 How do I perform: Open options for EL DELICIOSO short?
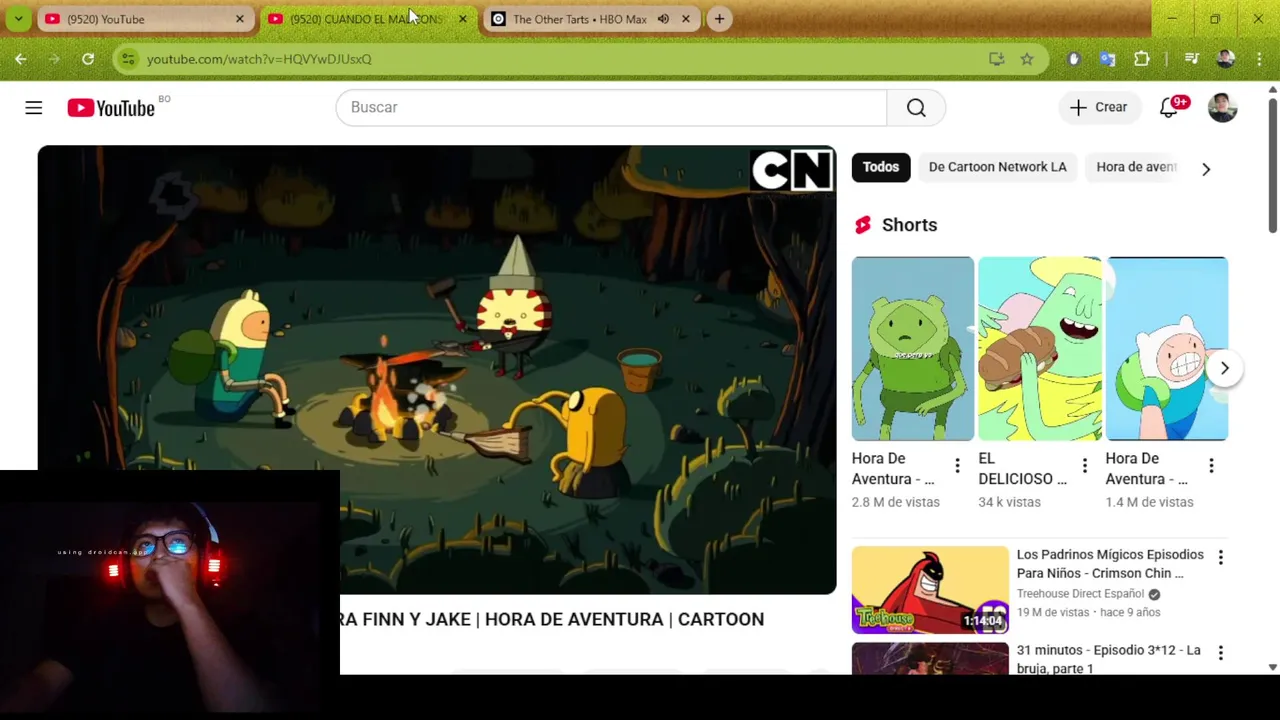coord(1084,466)
